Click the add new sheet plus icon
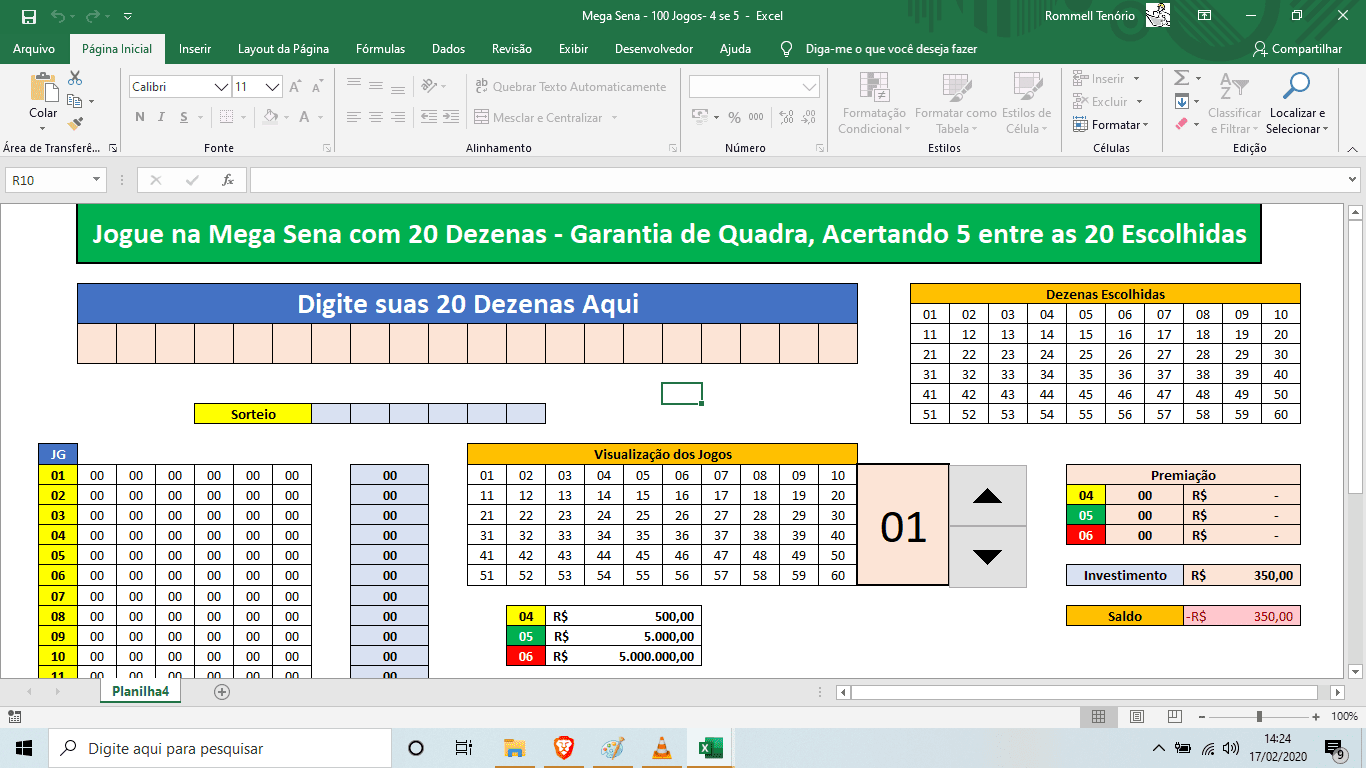 click(222, 691)
